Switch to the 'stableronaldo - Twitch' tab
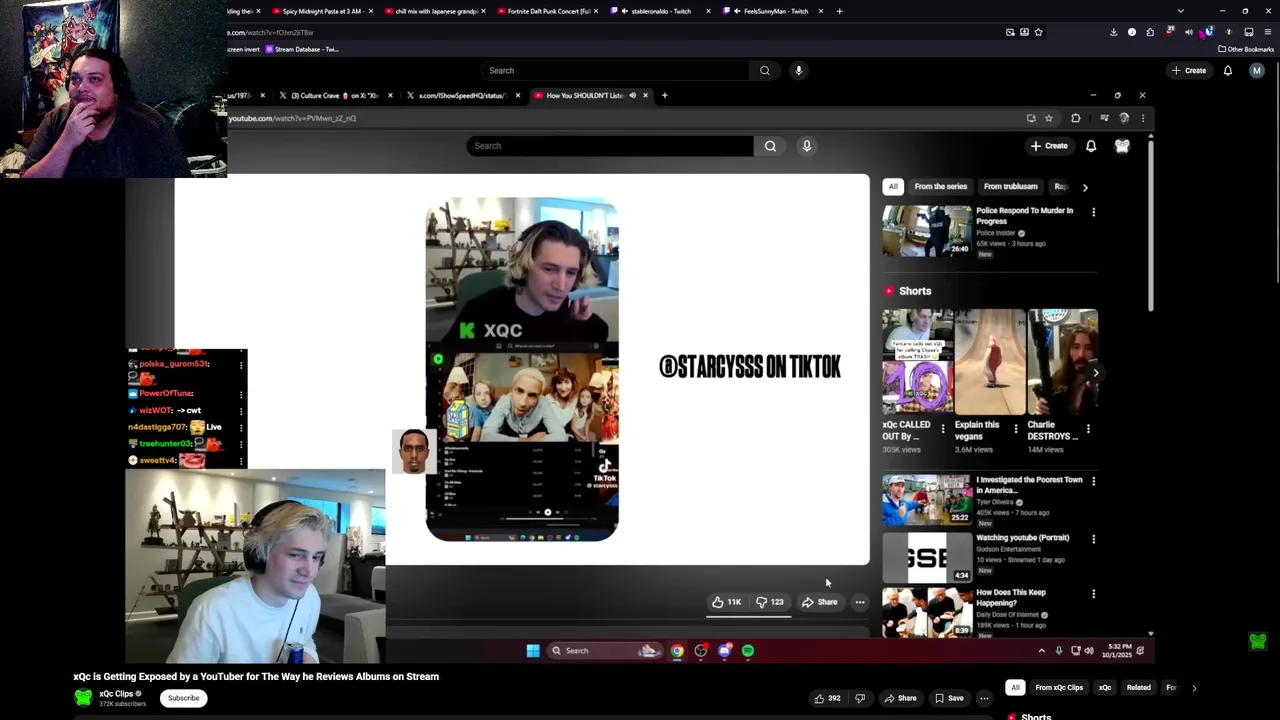Screen dimensions: 1280x720 658,11
